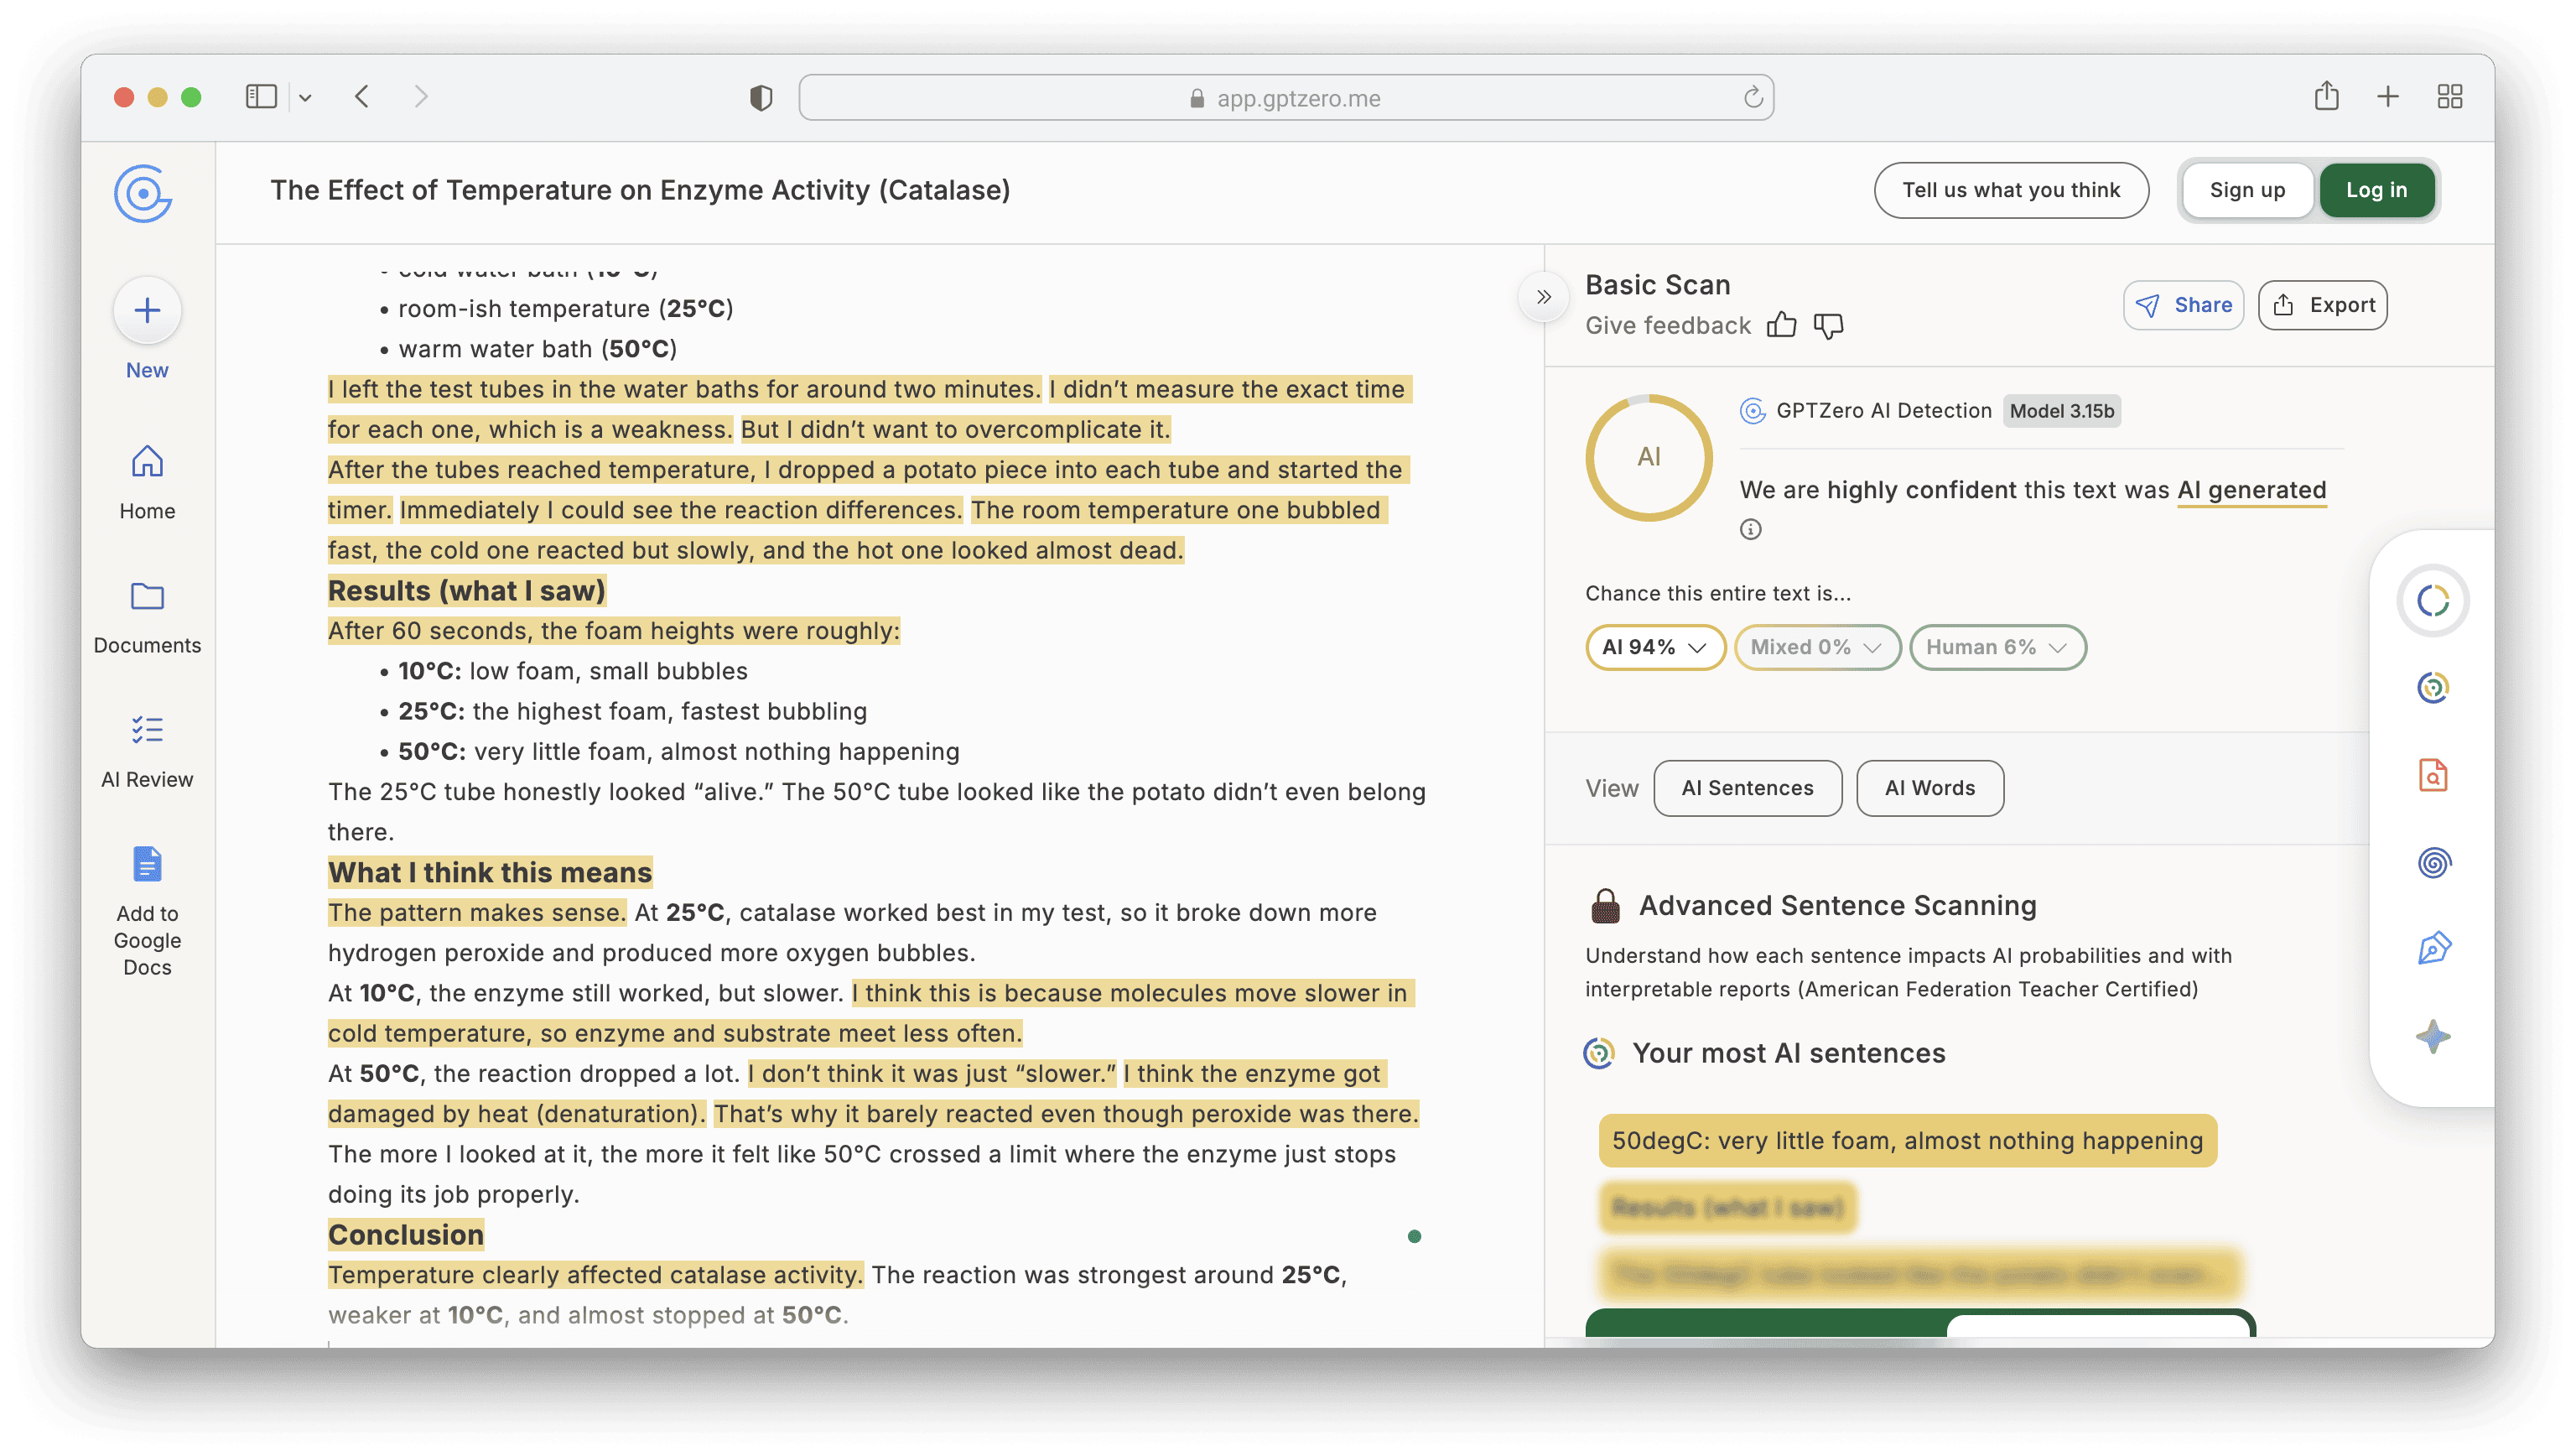This screenshot has height=1456, width=2576.
Task: Collapse the scan results panel chevron
Action: pos(1543,297)
